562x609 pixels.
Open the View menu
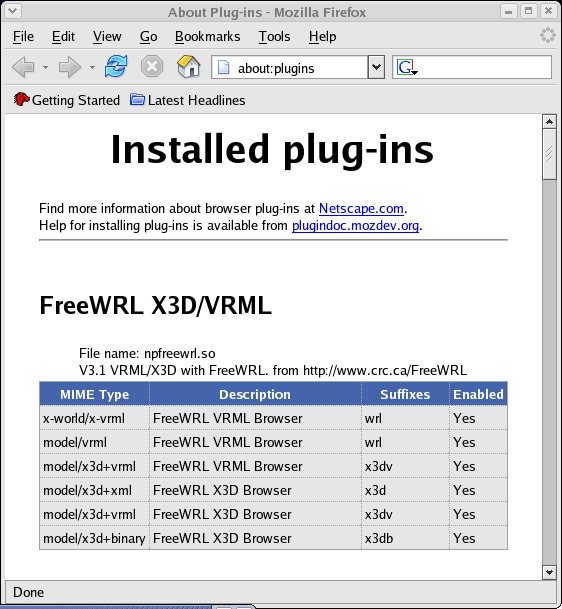click(x=107, y=37)
